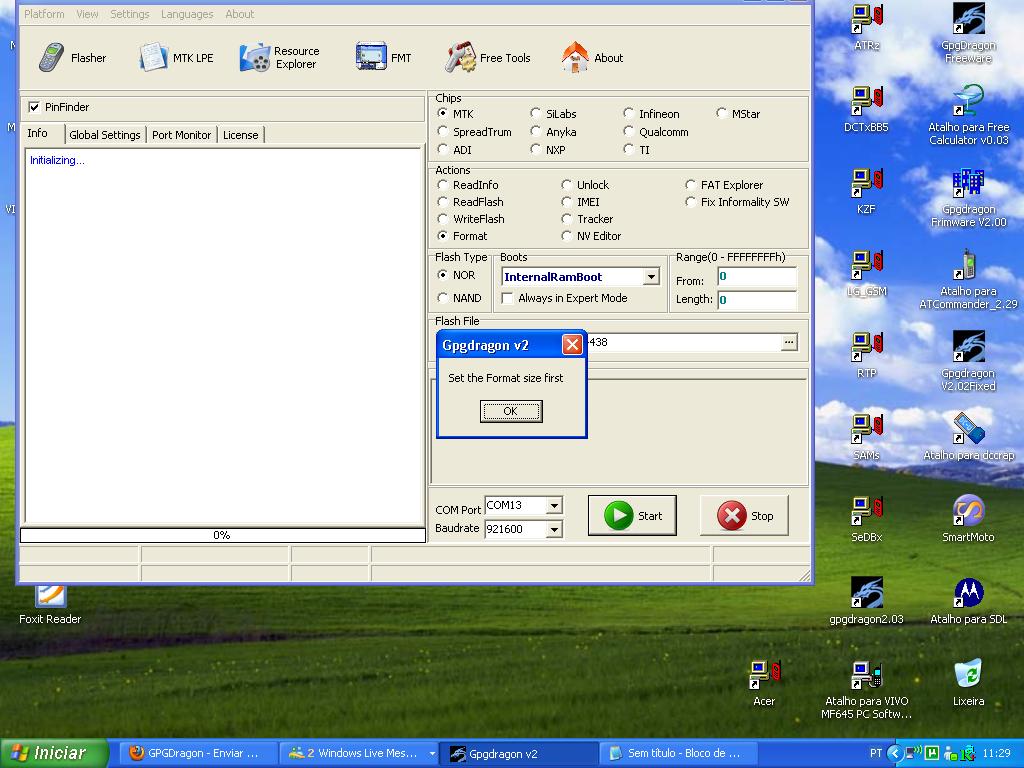Select the FAT Explorer action
1024x768 pixels.
pos(690,185)
